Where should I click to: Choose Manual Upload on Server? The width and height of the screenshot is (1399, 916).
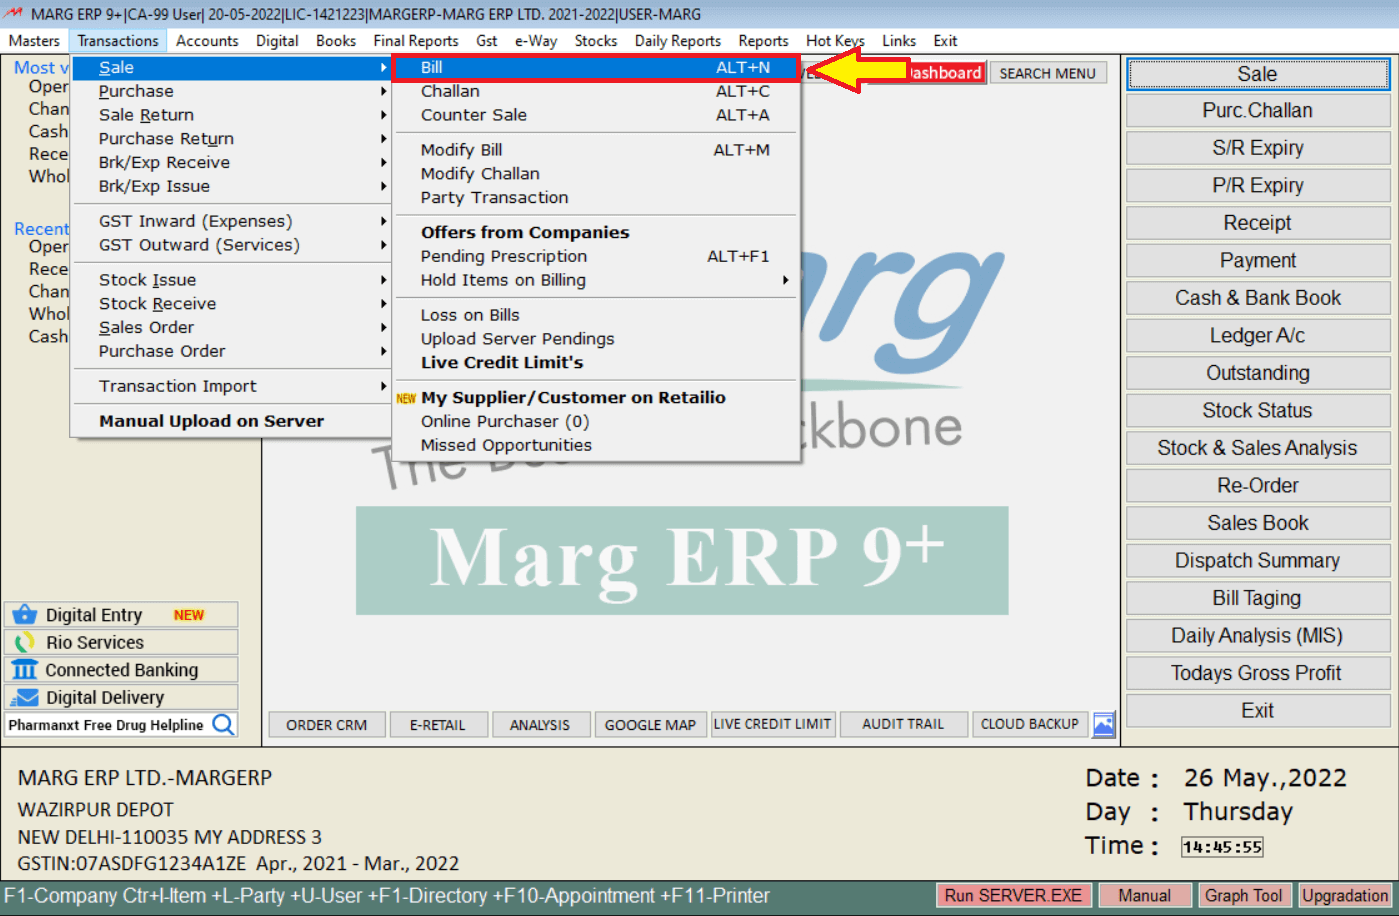point(231,421)
